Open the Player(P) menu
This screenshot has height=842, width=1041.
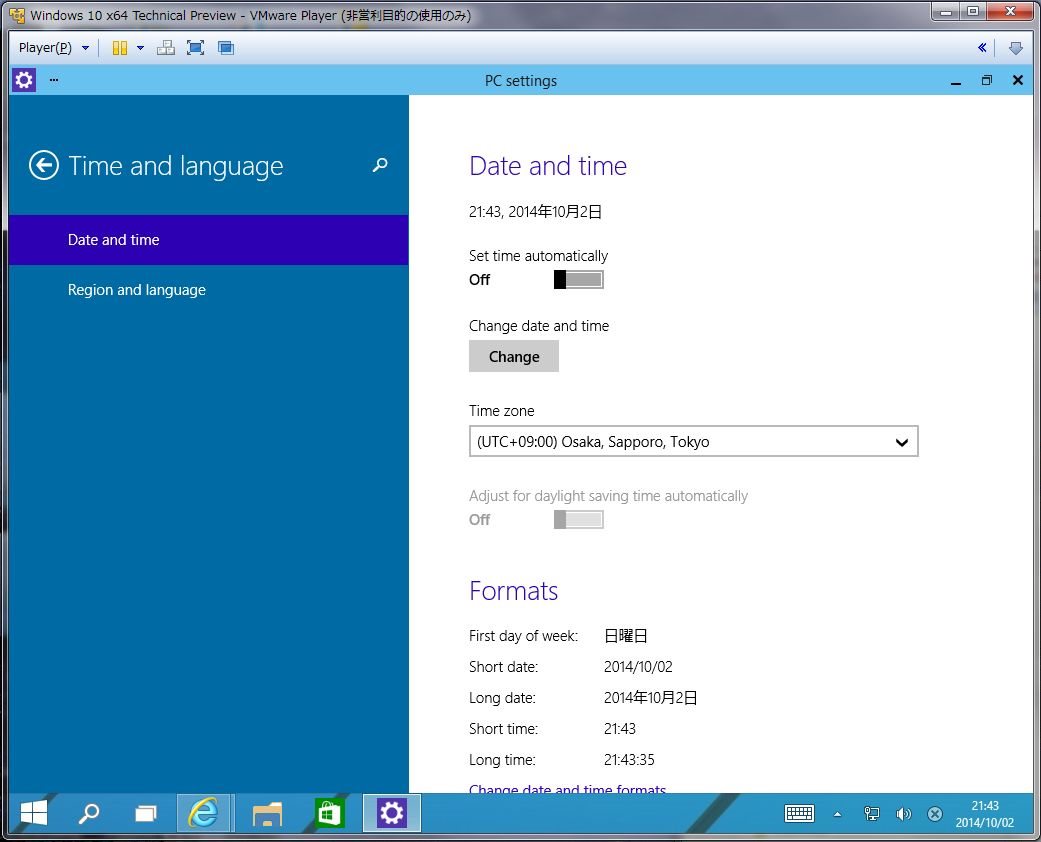click(54, 48)
